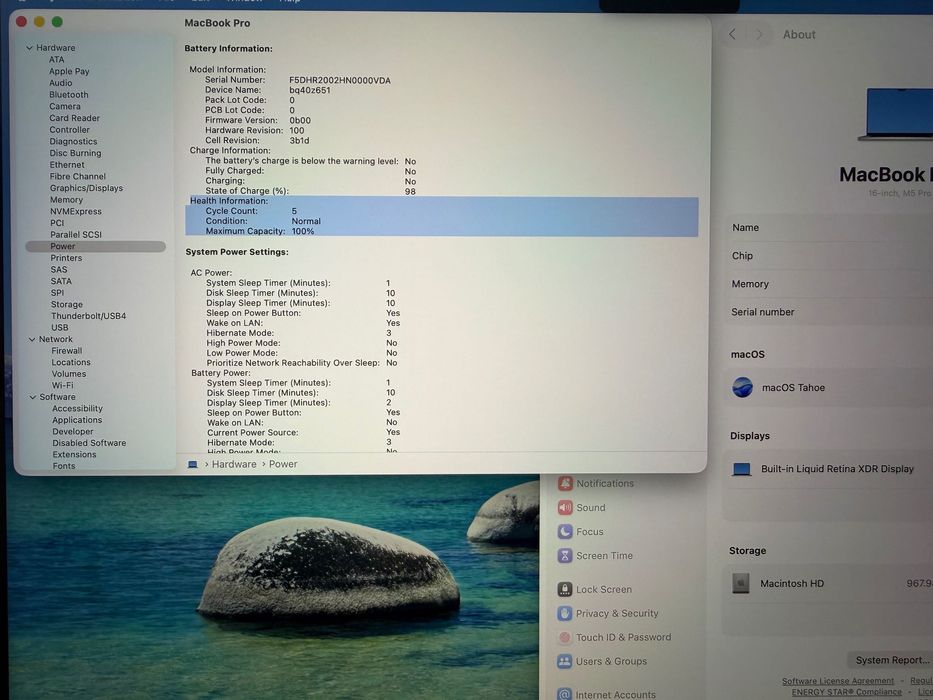Select the highlighted Power item
933x700 pixels.
pos(95,246)
